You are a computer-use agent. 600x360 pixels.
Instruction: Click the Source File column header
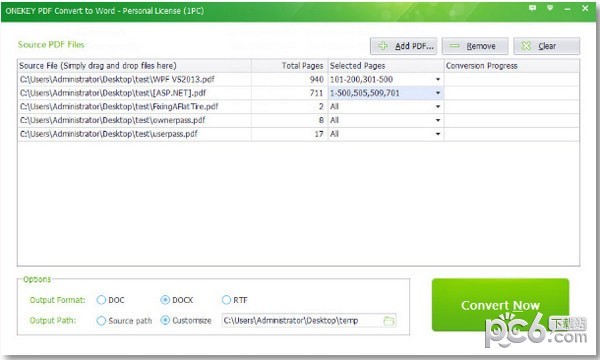pyautogui.click(x=134, y=66)
